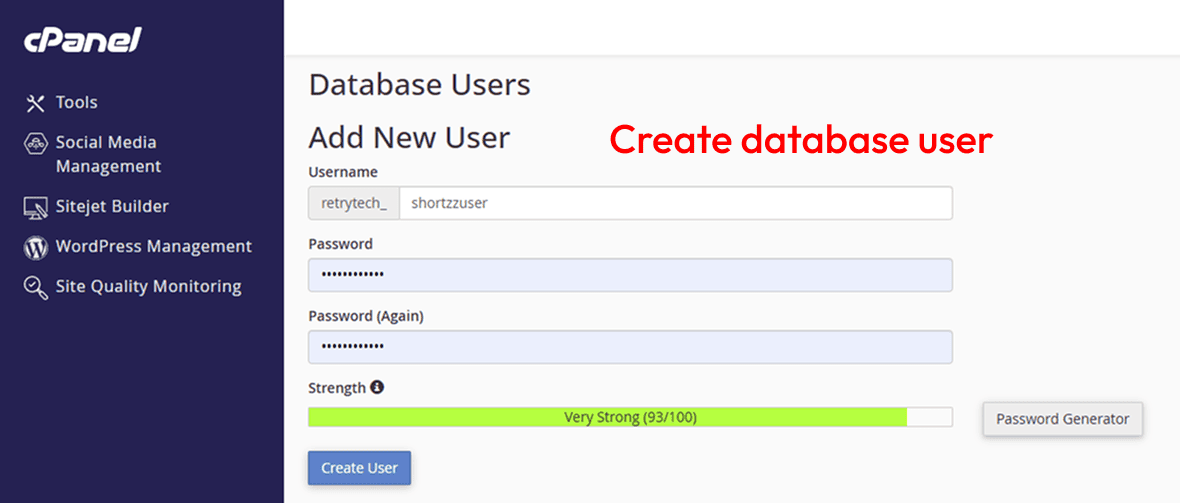
Task: Open the Tools menu item label
Action: point(77,103)
